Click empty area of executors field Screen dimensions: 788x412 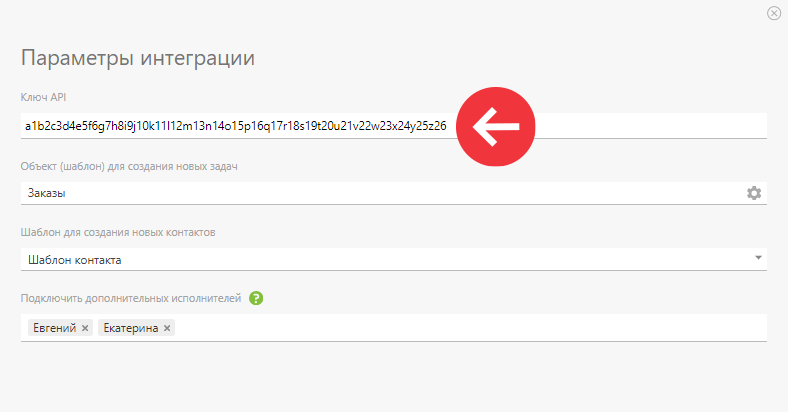tap(470, 328)
